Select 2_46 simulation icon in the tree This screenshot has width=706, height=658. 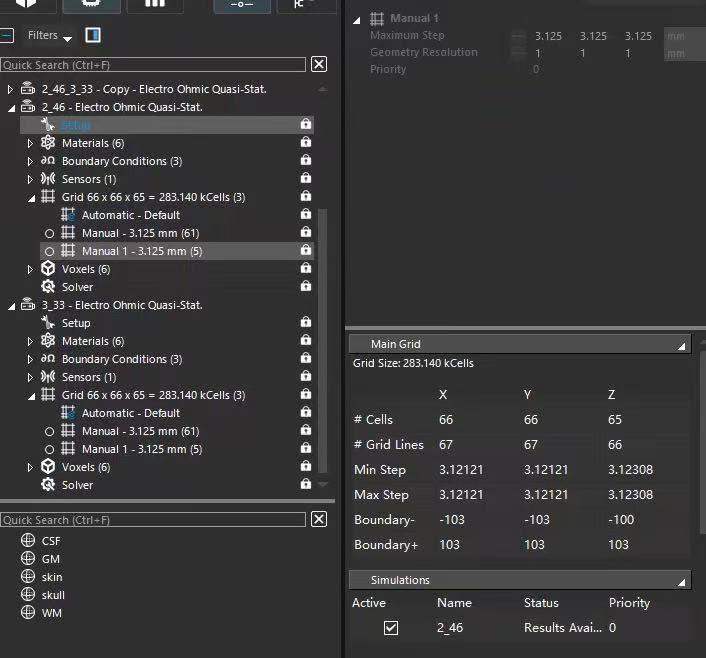click(28, 107)
